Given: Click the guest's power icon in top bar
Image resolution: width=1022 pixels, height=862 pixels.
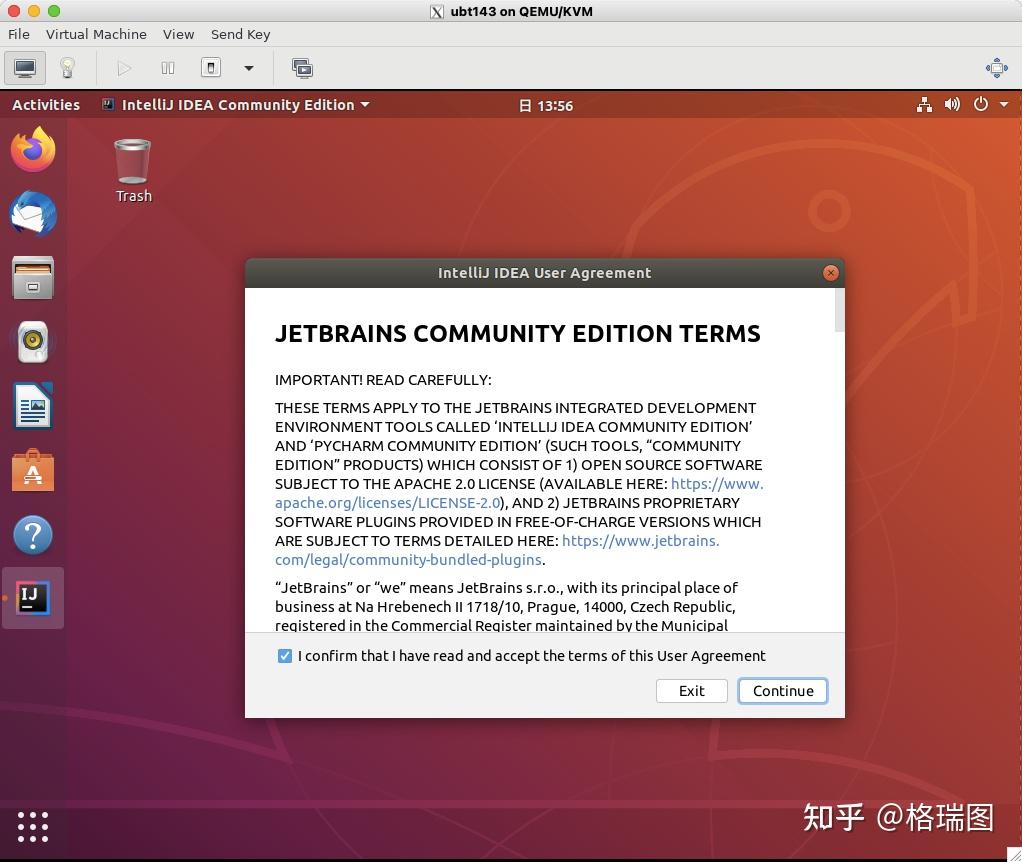Looking at the screenshot, I should 980,104.
